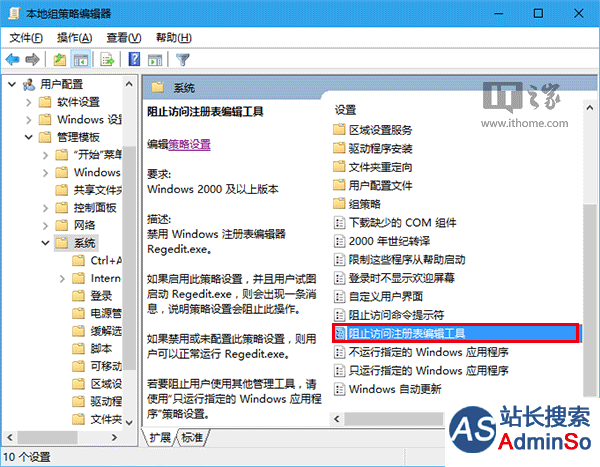Image resolution: width=600 pixels, height=467 pixels.
Task: Expand the Windows 设置 tree node
Action: point(29,120)
